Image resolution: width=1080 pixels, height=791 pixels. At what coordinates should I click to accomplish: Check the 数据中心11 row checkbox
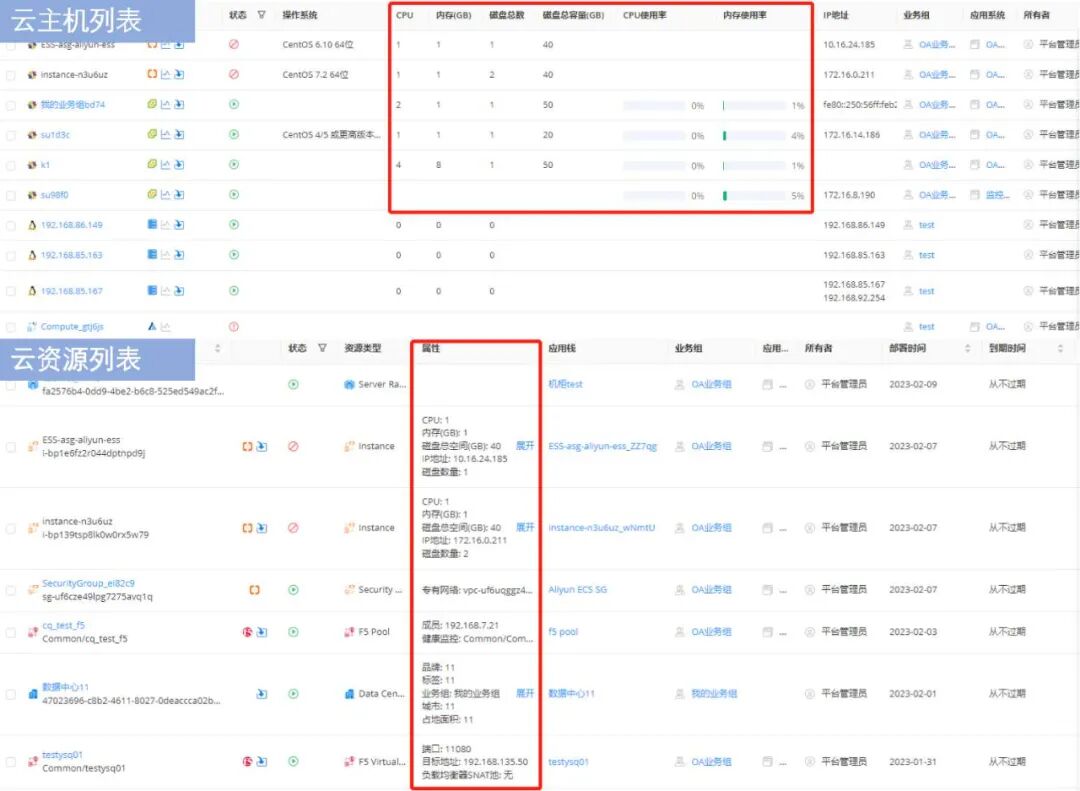10,695
